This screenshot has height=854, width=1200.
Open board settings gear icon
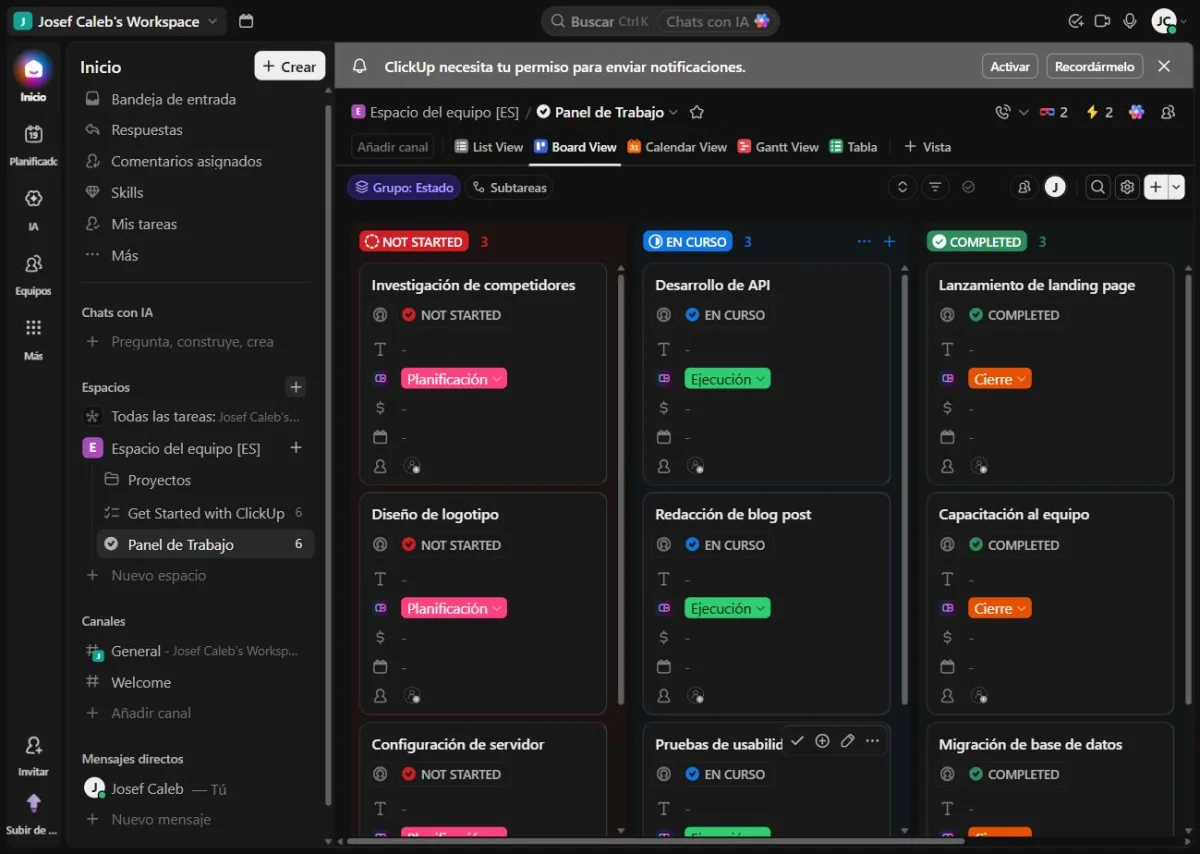[x=1127, y=187]
